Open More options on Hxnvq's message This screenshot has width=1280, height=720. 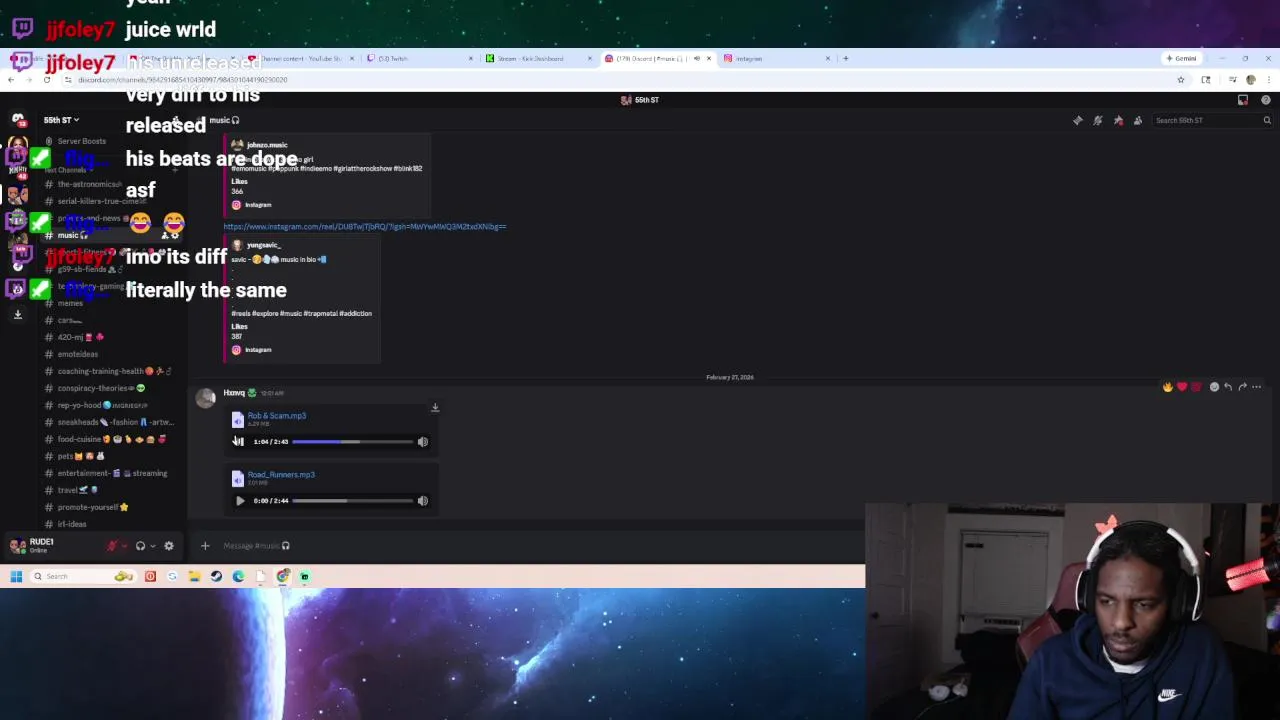coord(1257,387)
